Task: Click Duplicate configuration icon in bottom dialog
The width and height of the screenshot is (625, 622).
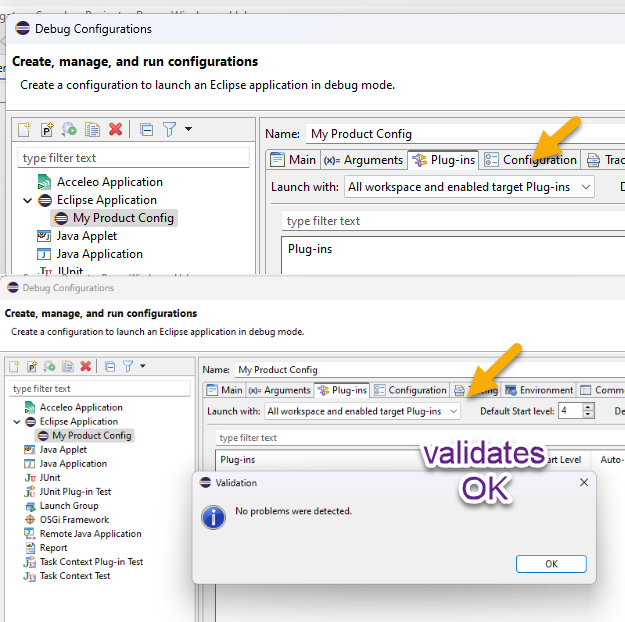Action: pyautogui.click(x=68, y=366)
